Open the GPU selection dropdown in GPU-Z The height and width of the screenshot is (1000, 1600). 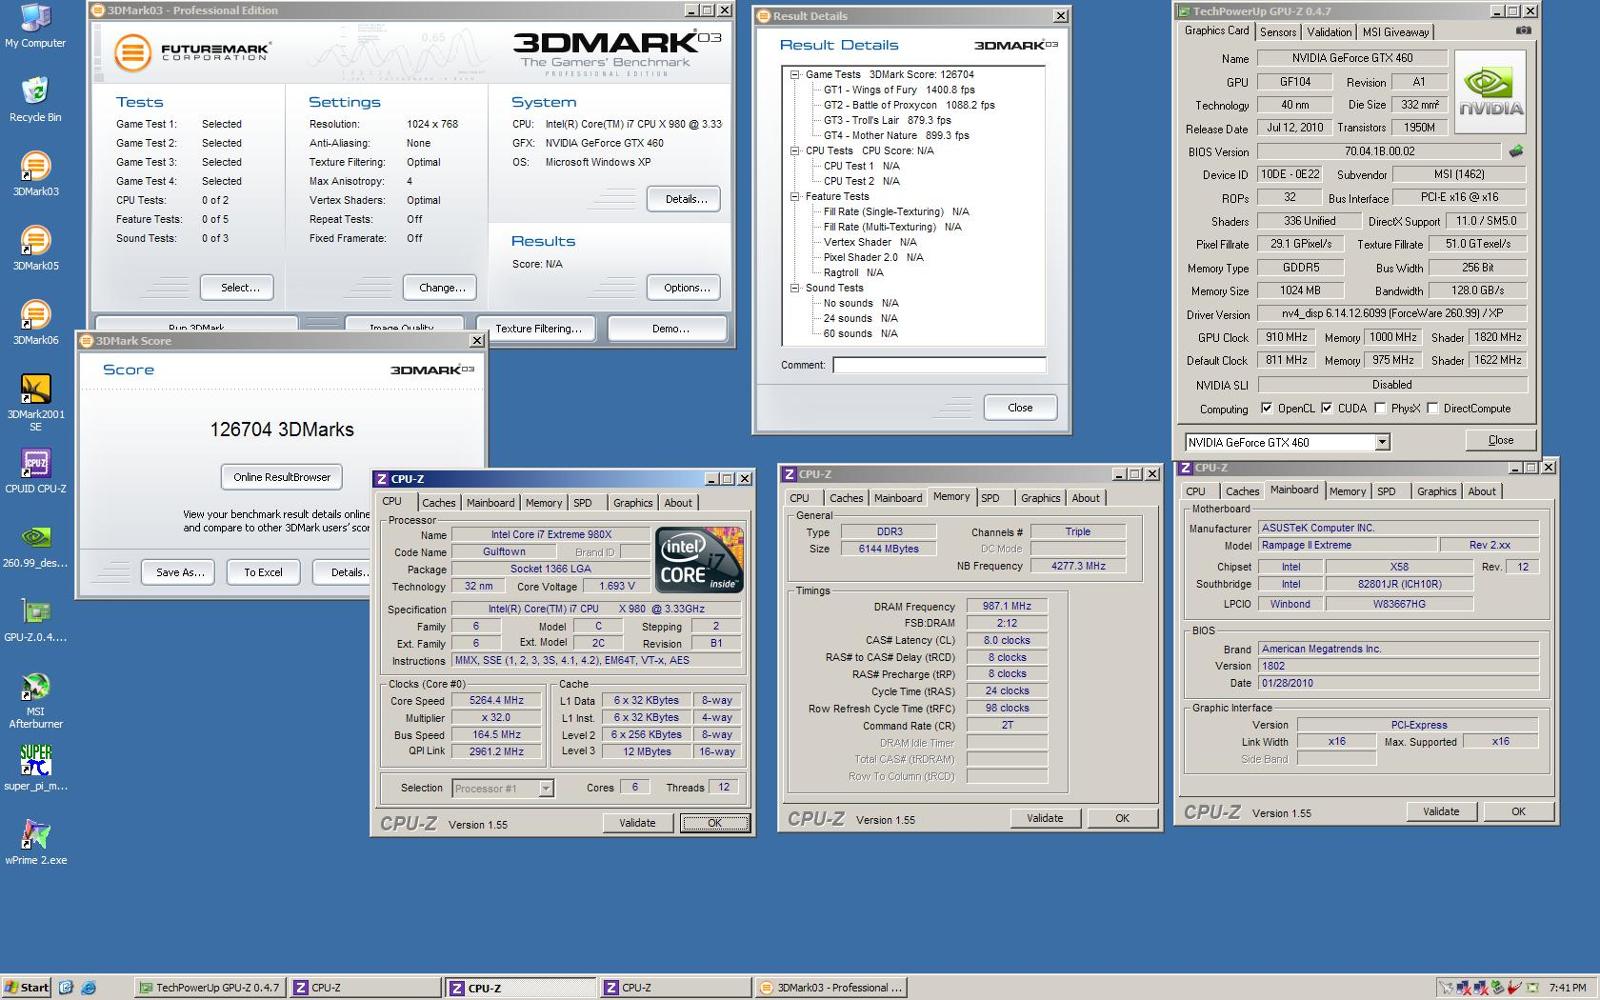[x=1382, y=442]
